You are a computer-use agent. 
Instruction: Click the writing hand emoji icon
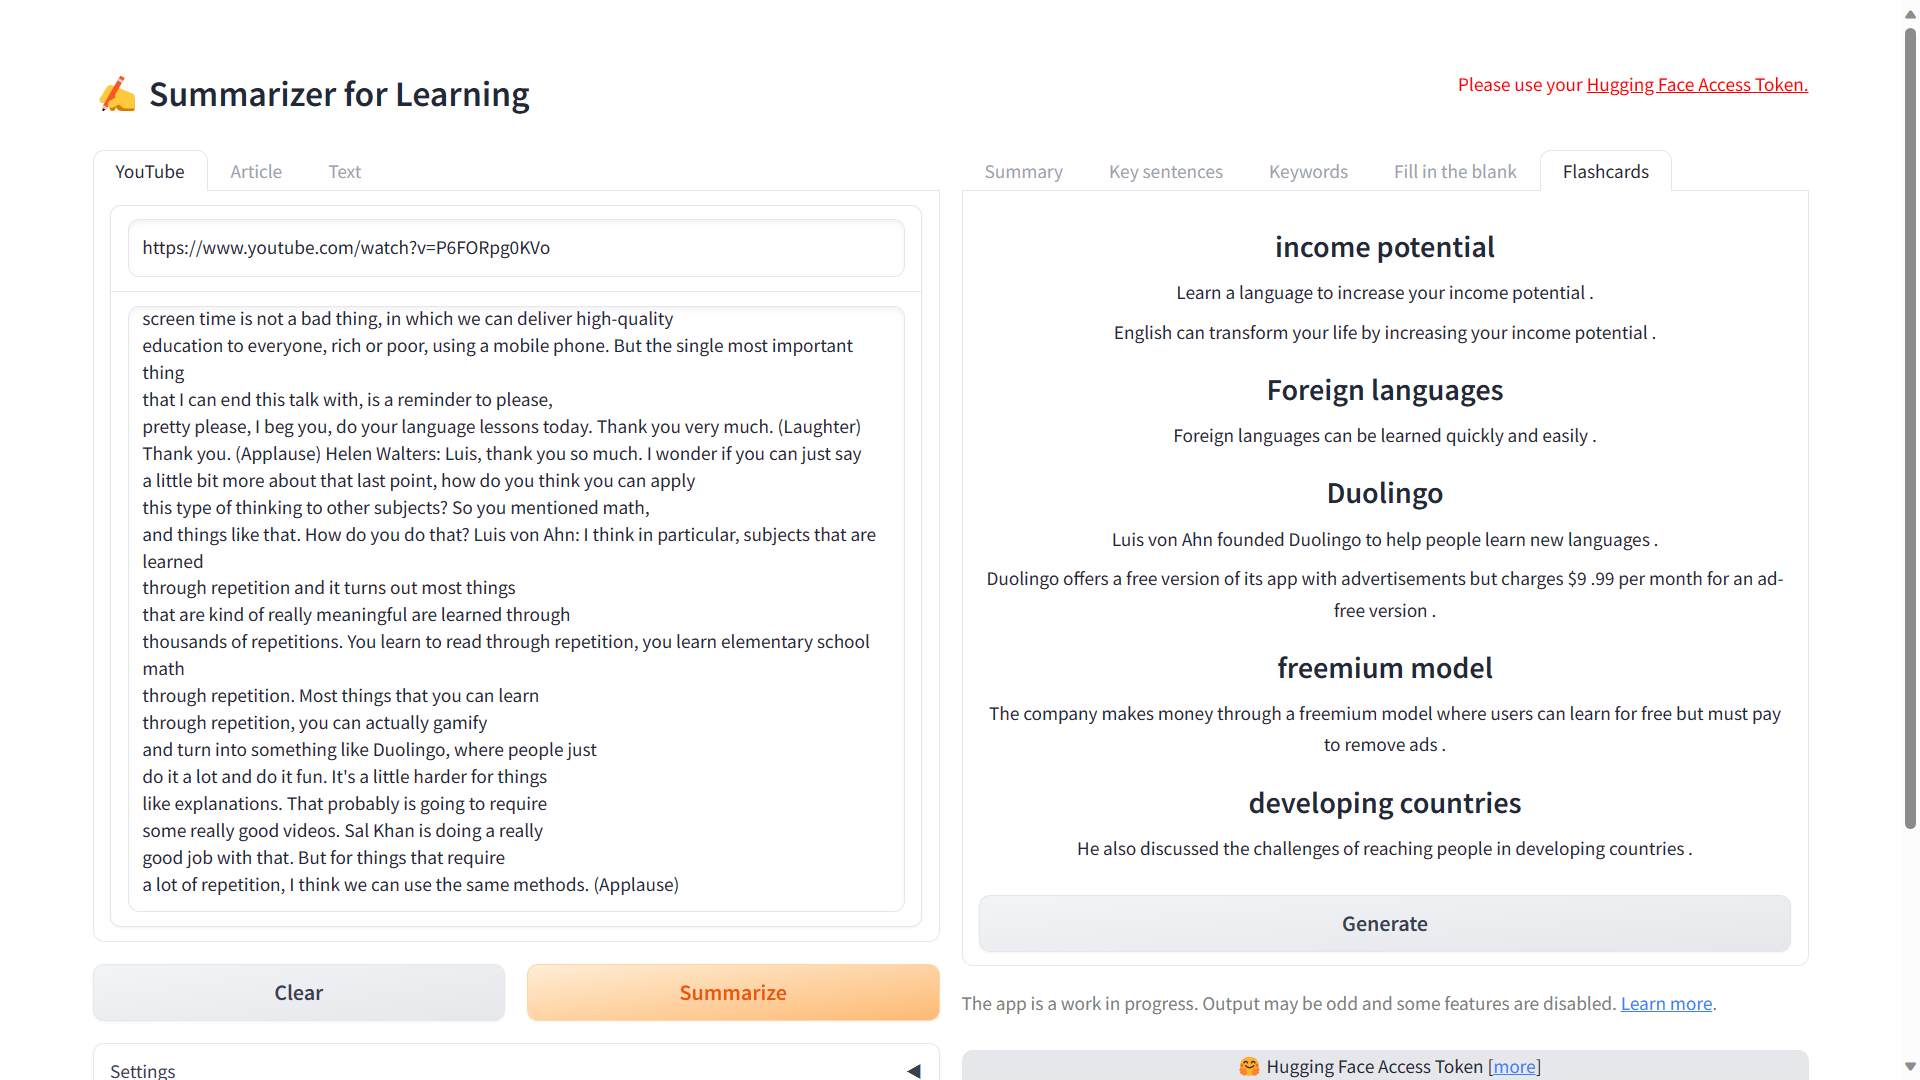coord(118,94)
